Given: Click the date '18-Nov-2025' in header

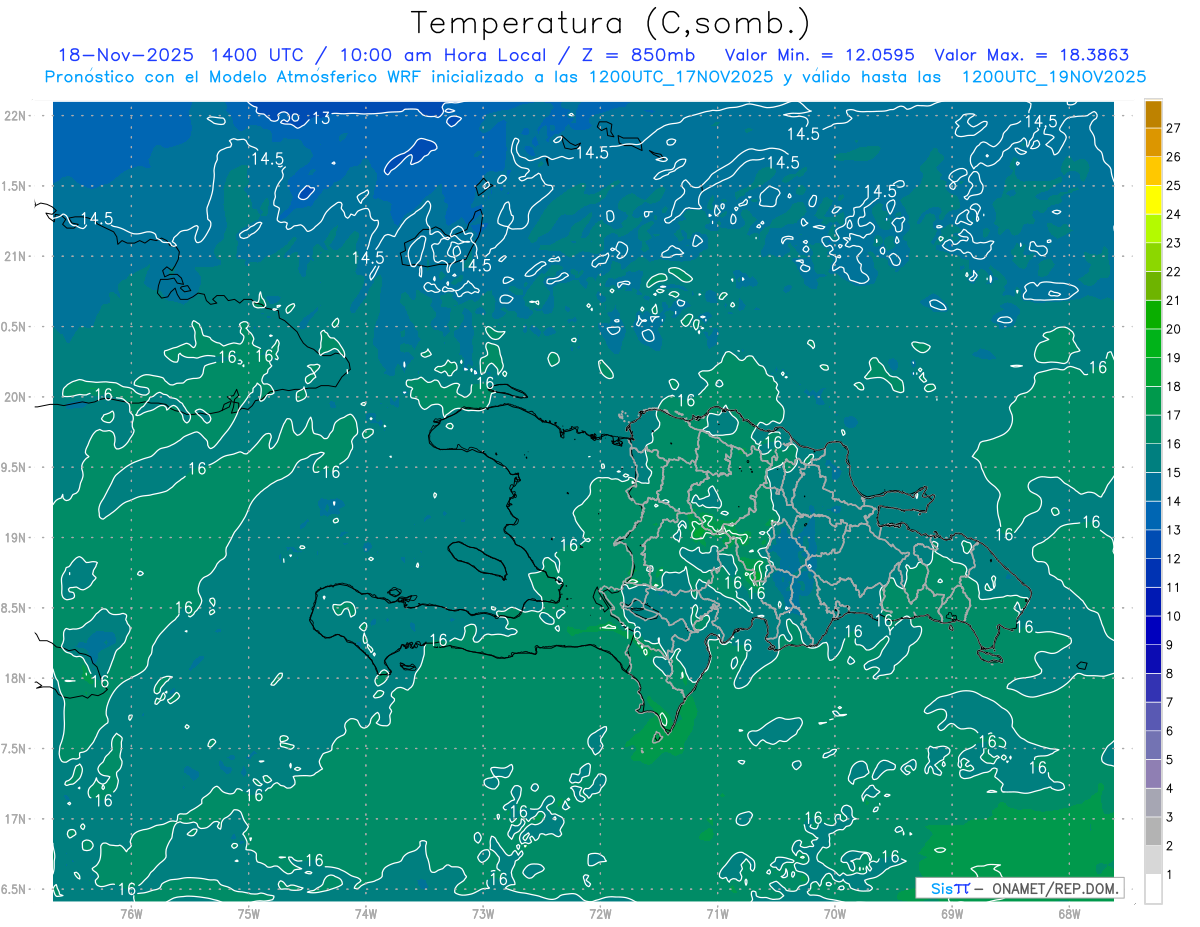Looking at the screenshot, I should [x=124, y=55].
